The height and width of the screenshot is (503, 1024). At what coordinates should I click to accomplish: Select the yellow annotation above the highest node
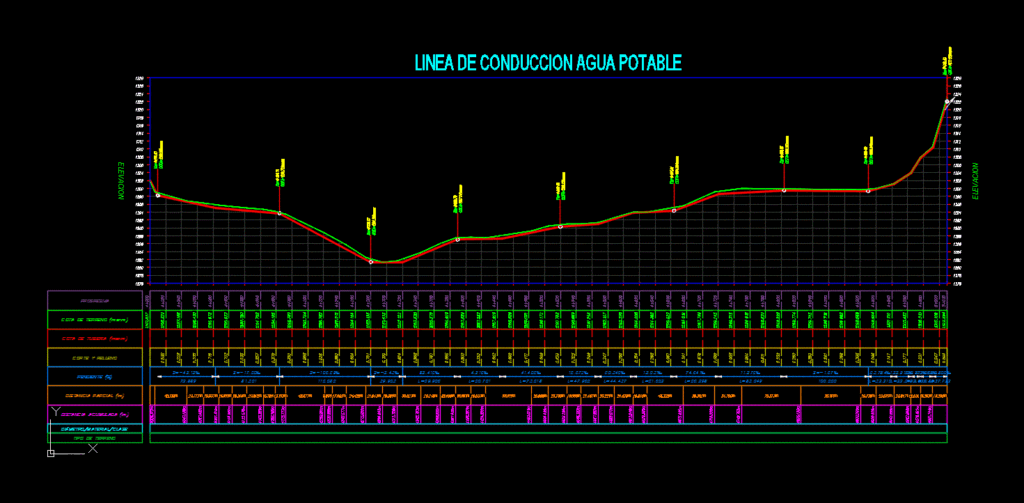(948, 61)
